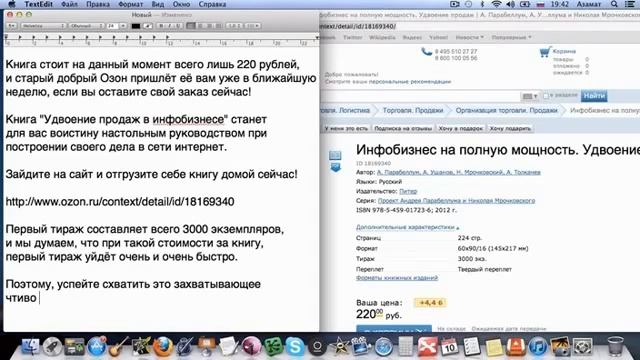Open the Справка menu
Viewport: 640px width, 360px height.
click(x=212, y=4)
